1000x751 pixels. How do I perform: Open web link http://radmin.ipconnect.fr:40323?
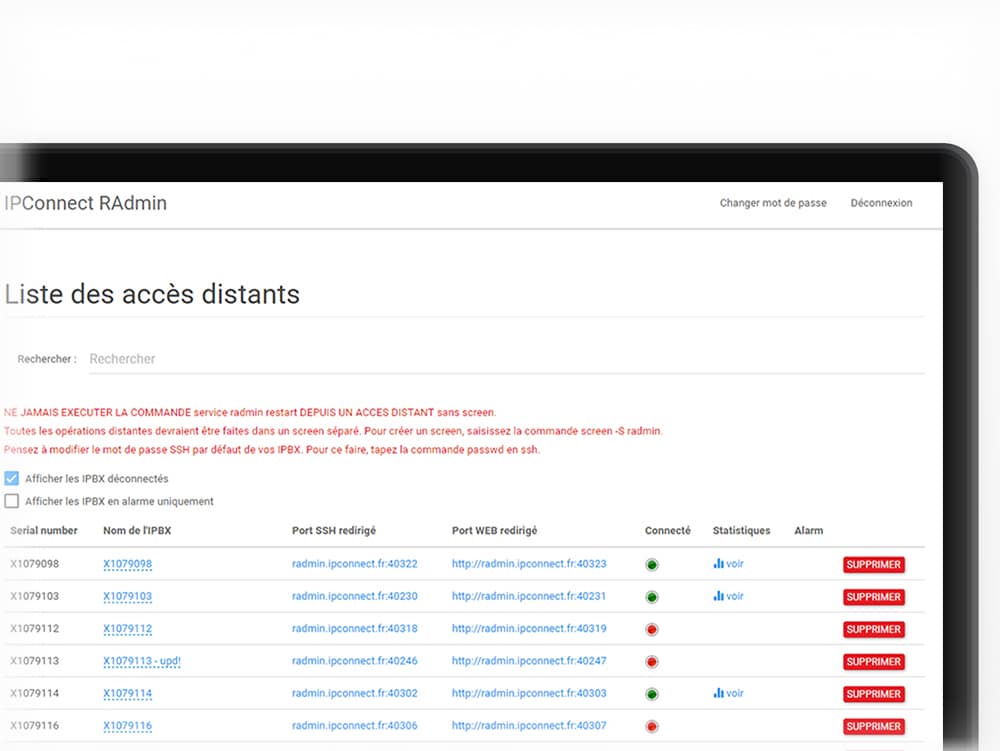529,564
